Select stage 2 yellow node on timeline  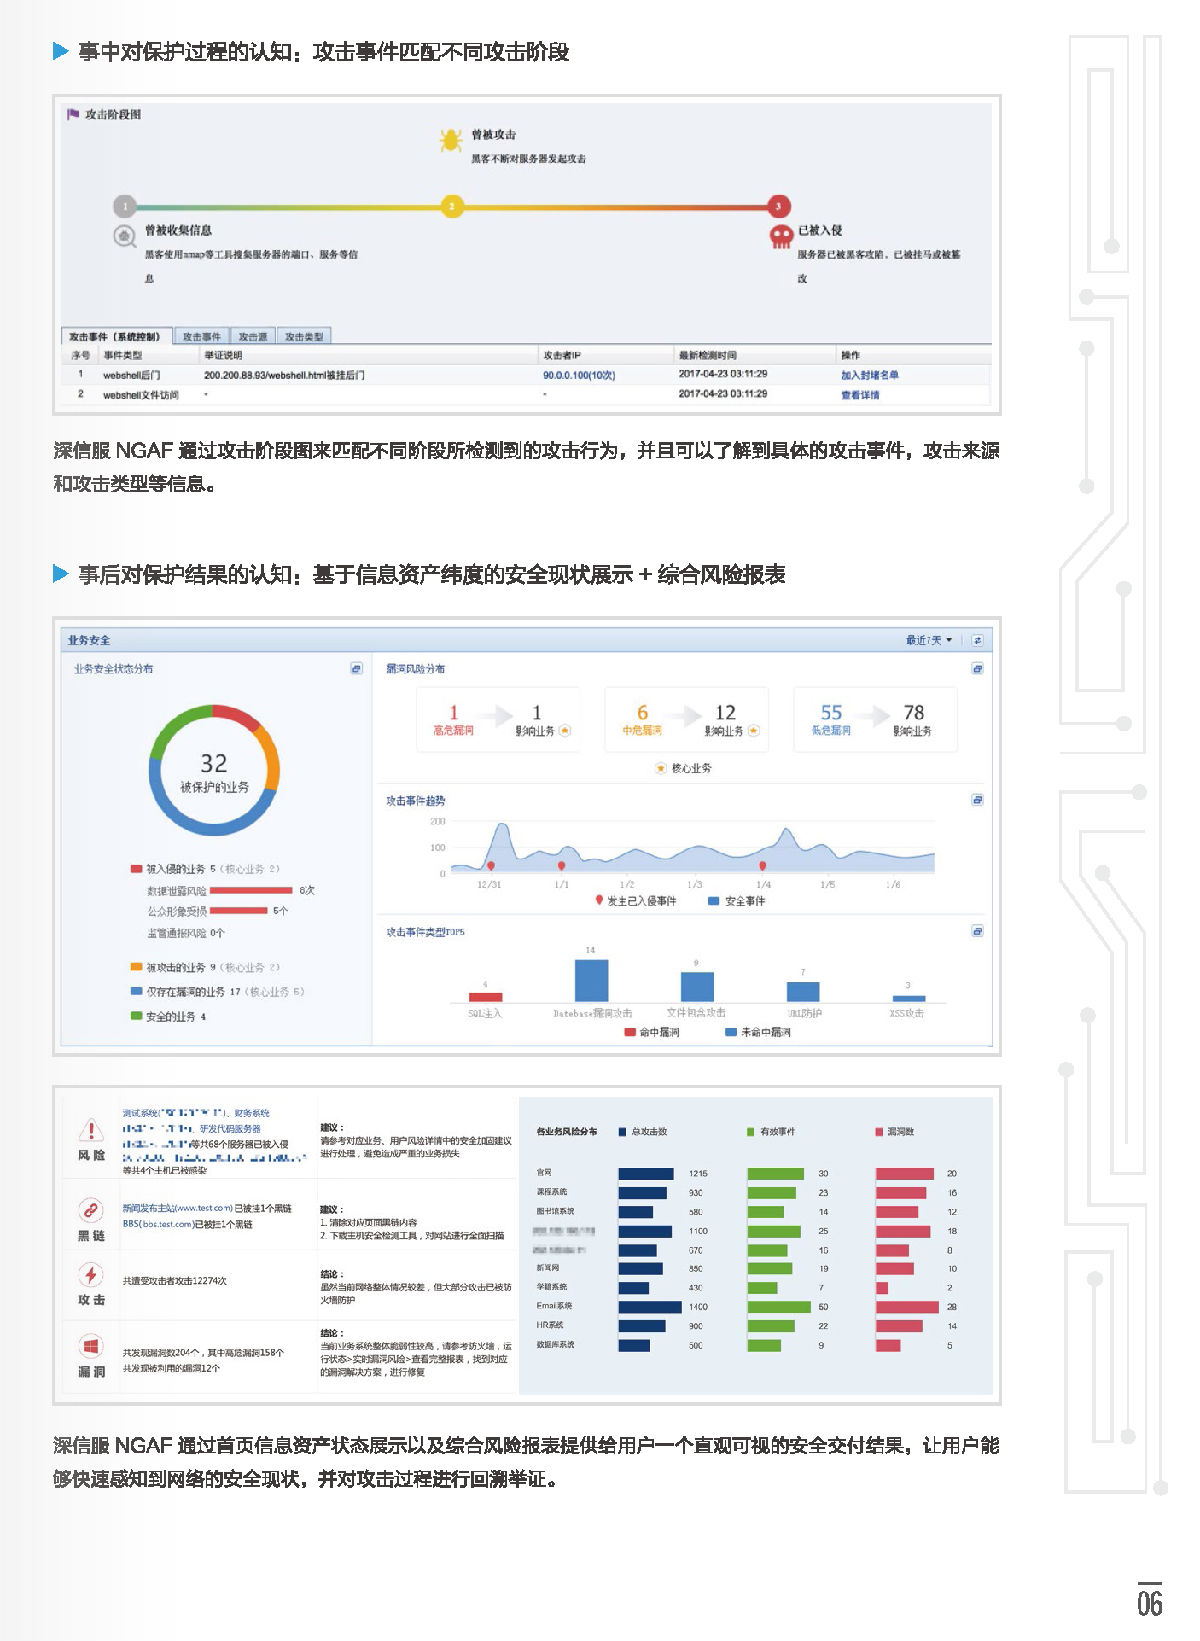pyautogui.click(x=452, y=206)
